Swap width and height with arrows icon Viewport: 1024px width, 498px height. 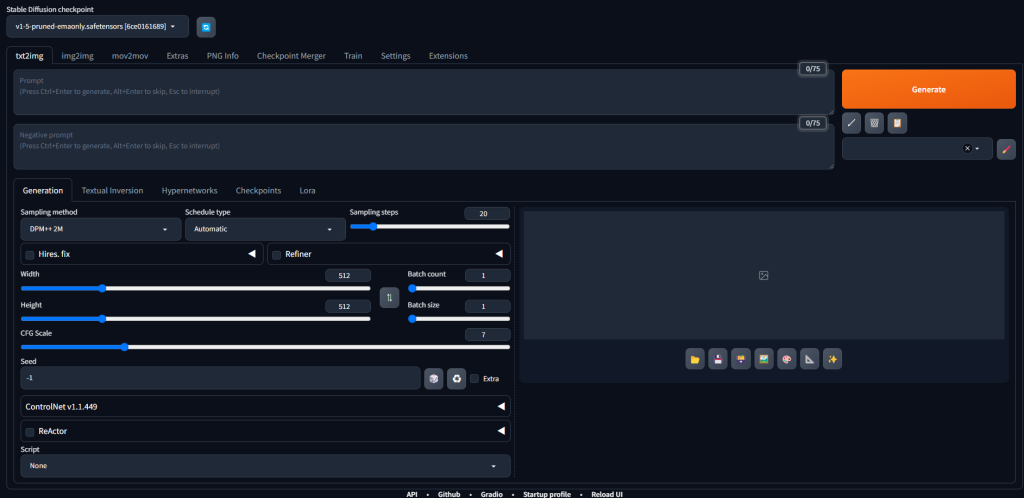point(390,298)
